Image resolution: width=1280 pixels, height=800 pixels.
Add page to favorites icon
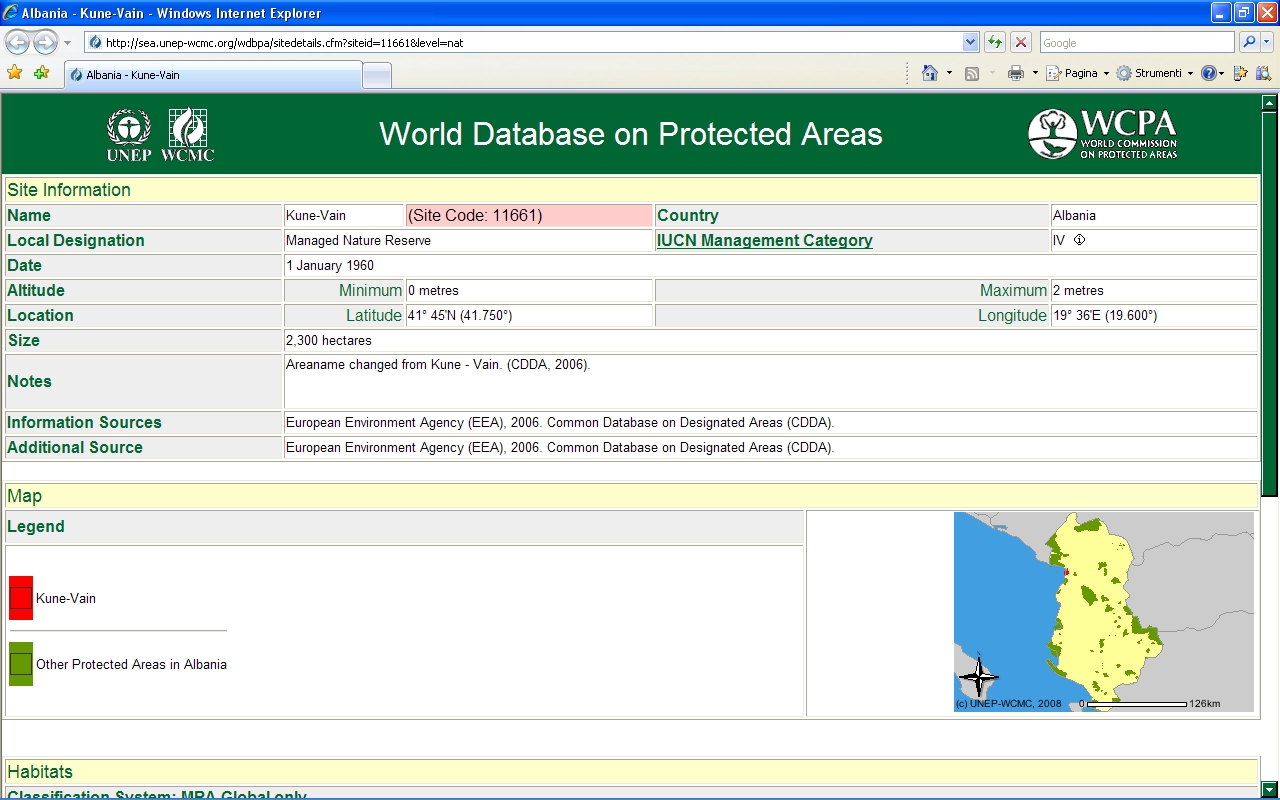pos(41,73)
